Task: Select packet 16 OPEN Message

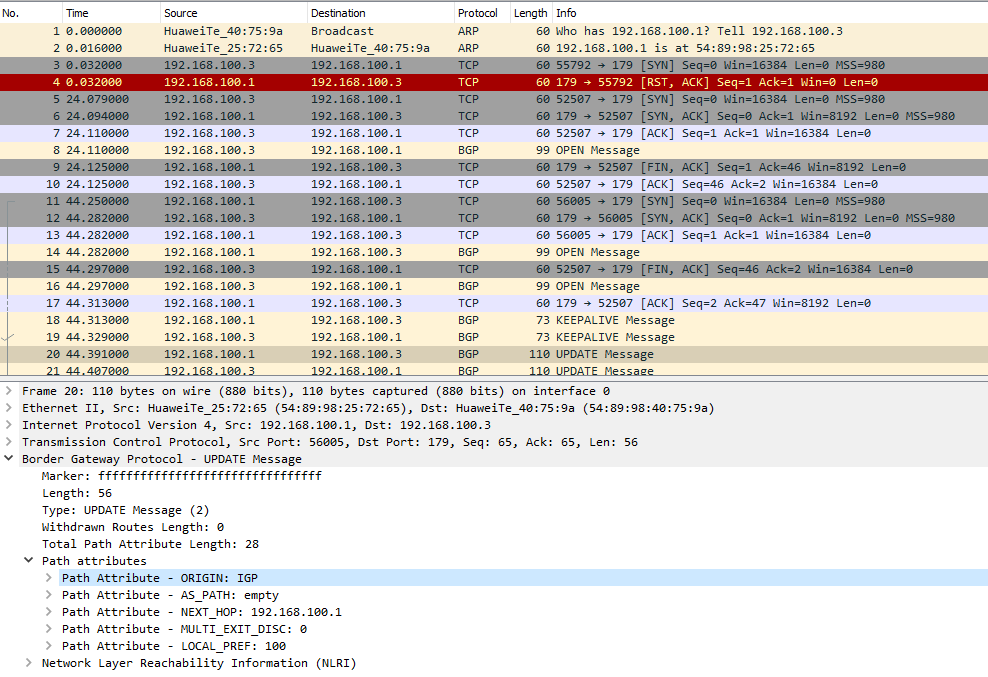Action: click(x=494, y=286)
